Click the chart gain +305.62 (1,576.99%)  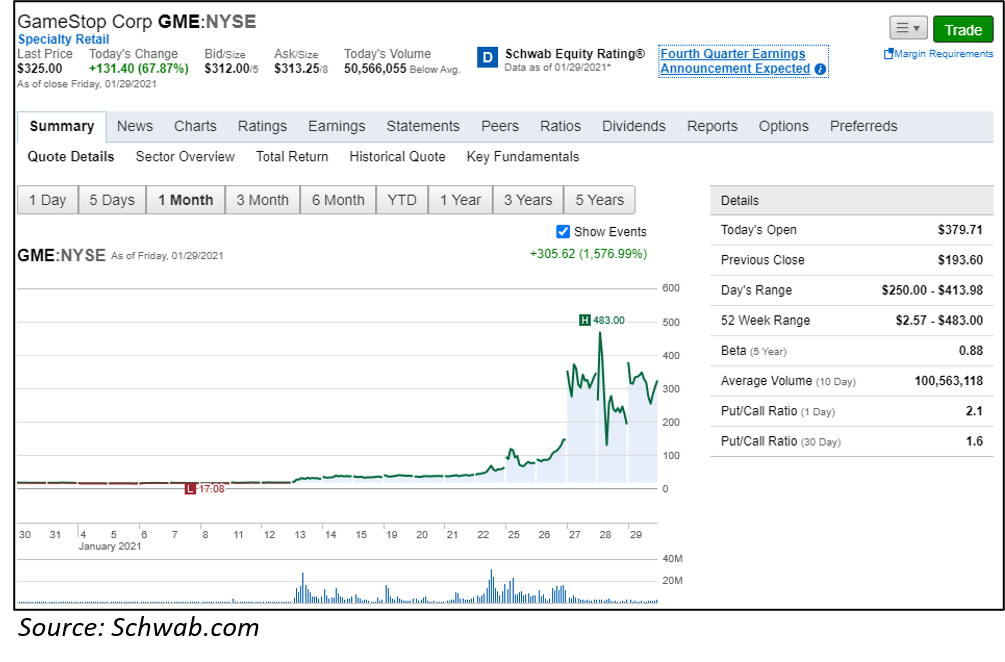[588, 254]
